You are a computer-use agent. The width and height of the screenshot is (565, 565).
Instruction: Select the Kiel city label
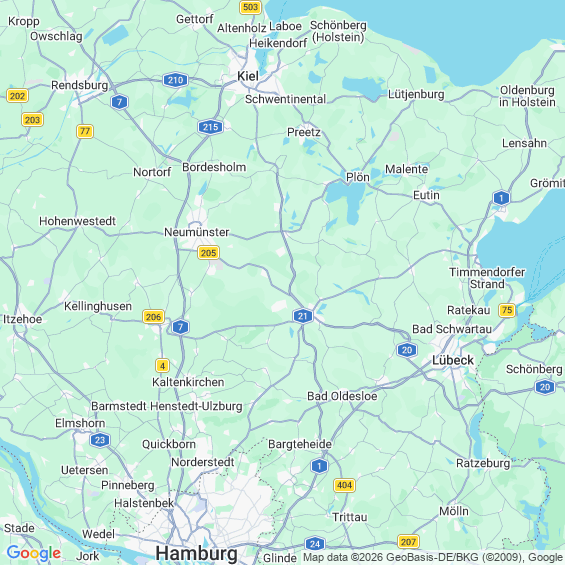(x=248, y=76)
